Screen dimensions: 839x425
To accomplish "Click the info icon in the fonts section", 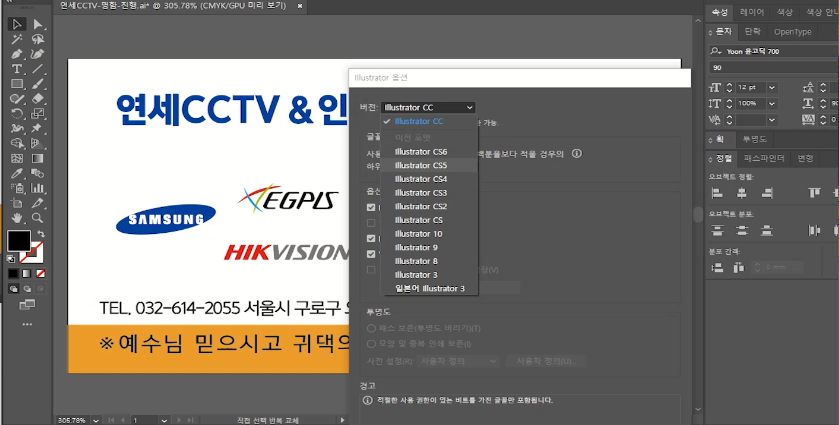I will [x=576, y=154].
